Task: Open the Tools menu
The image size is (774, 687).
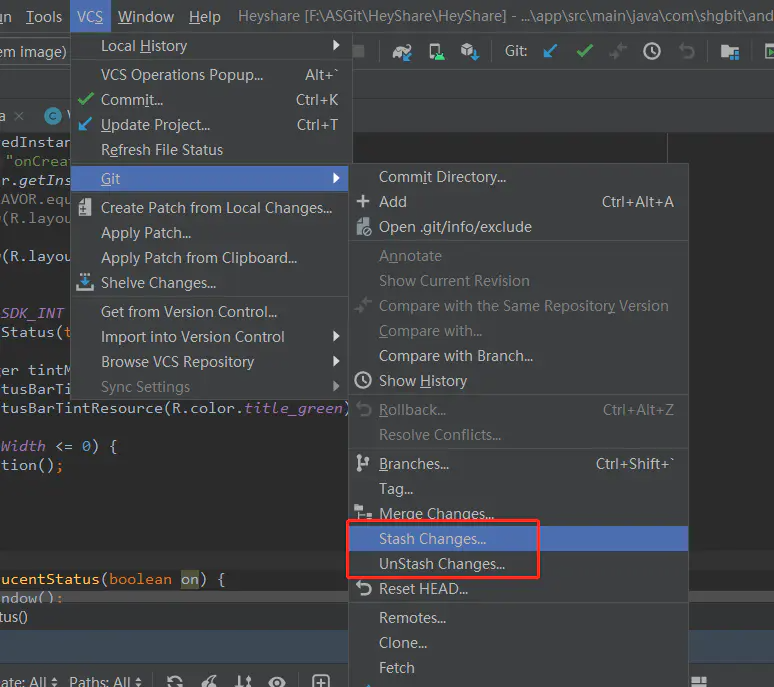Action: click(x=44, y=17)
